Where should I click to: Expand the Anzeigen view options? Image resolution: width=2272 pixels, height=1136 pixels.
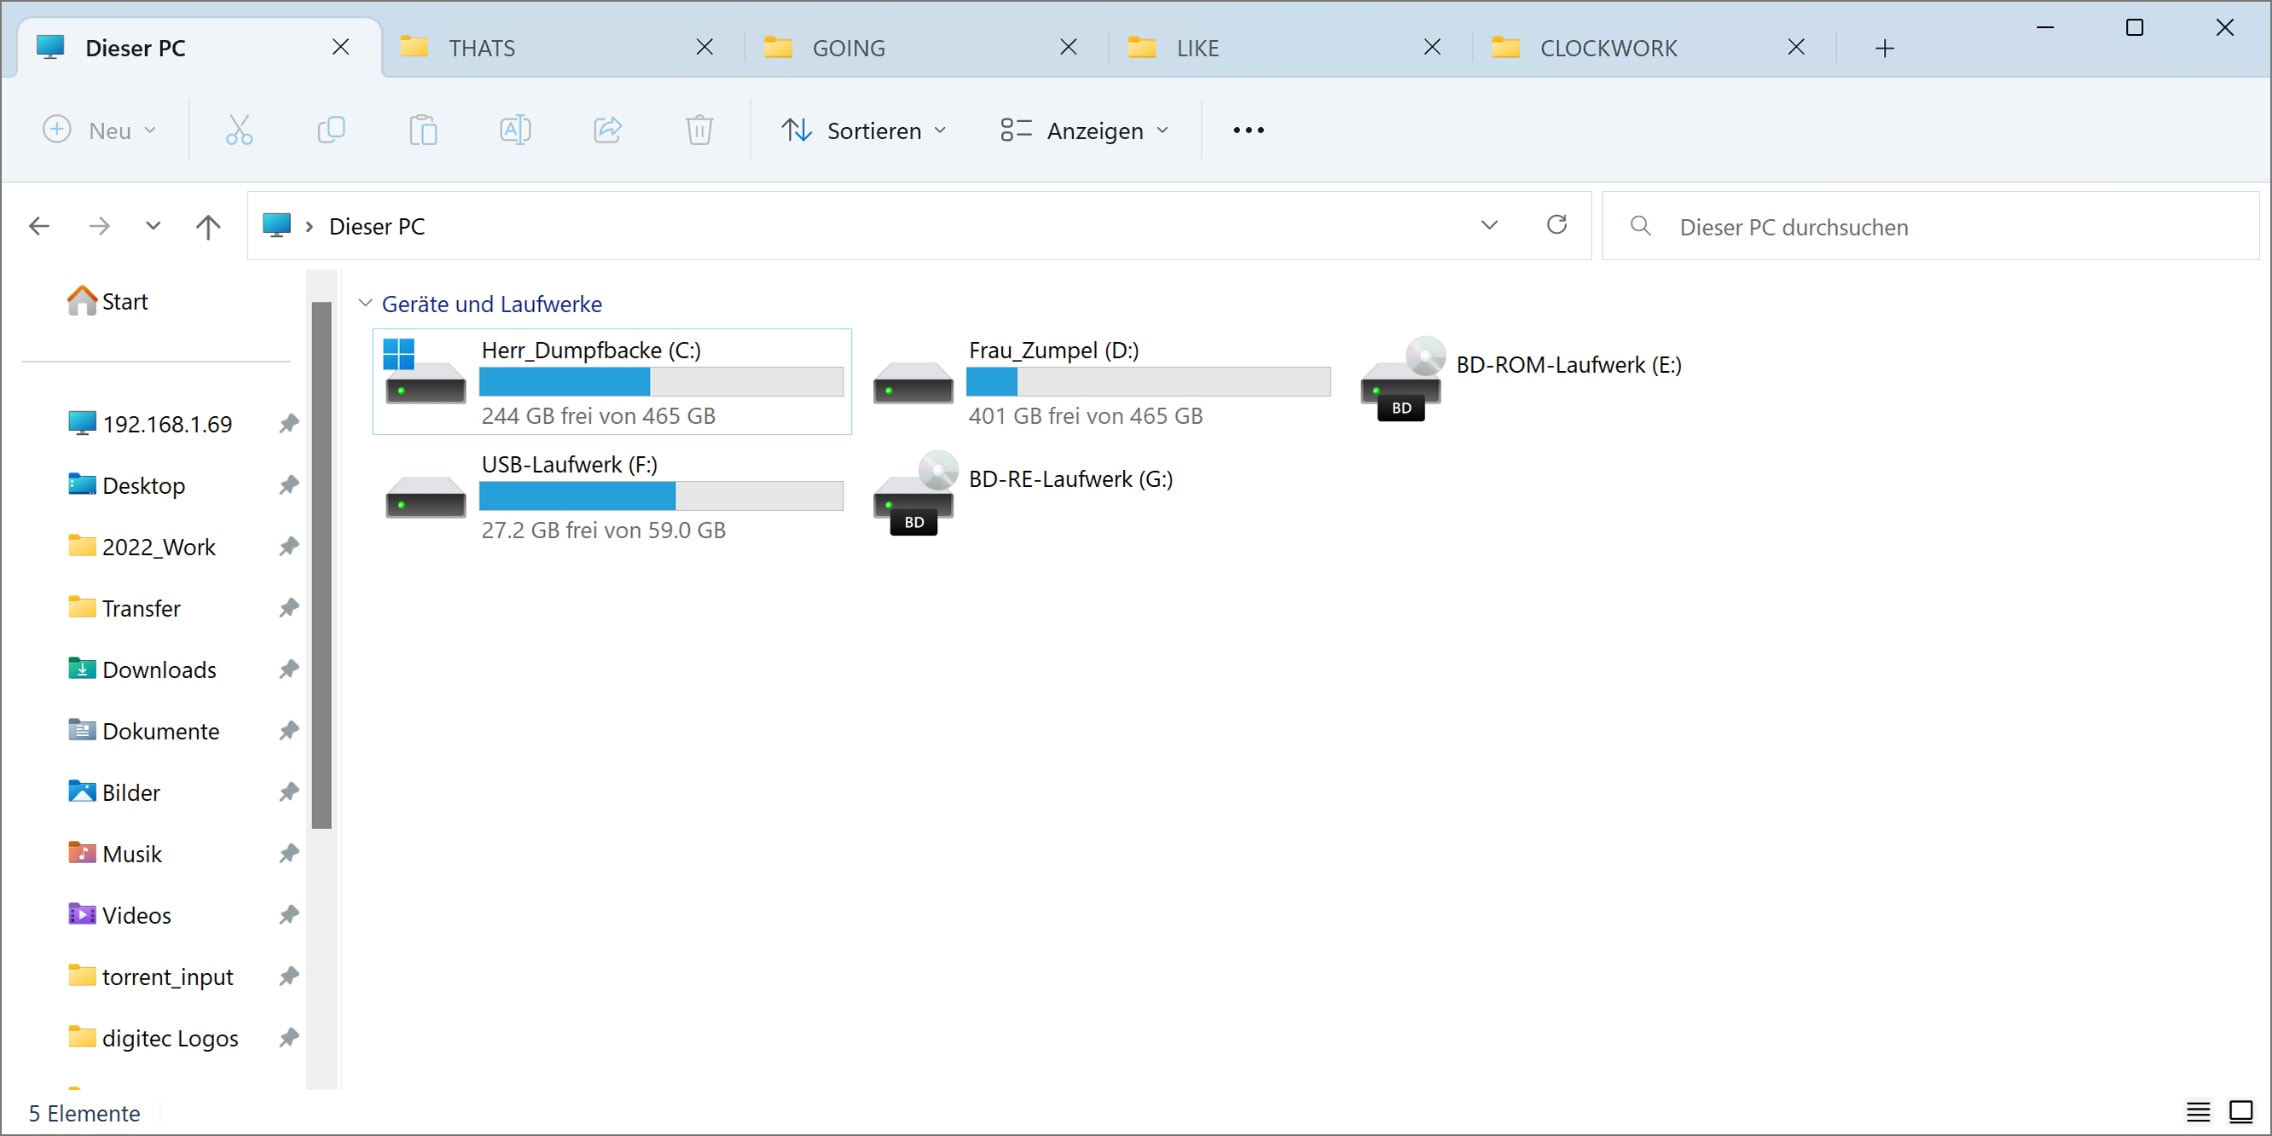pyautogui.click(x=1084, y=130)
